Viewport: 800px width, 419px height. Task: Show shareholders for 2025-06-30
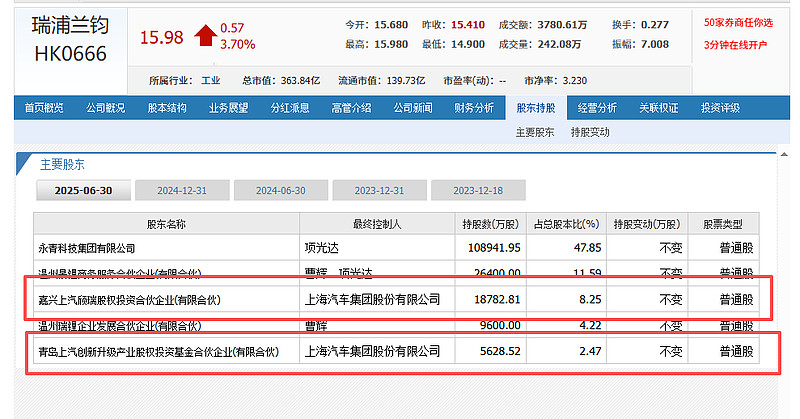click(x=83, y=190)
